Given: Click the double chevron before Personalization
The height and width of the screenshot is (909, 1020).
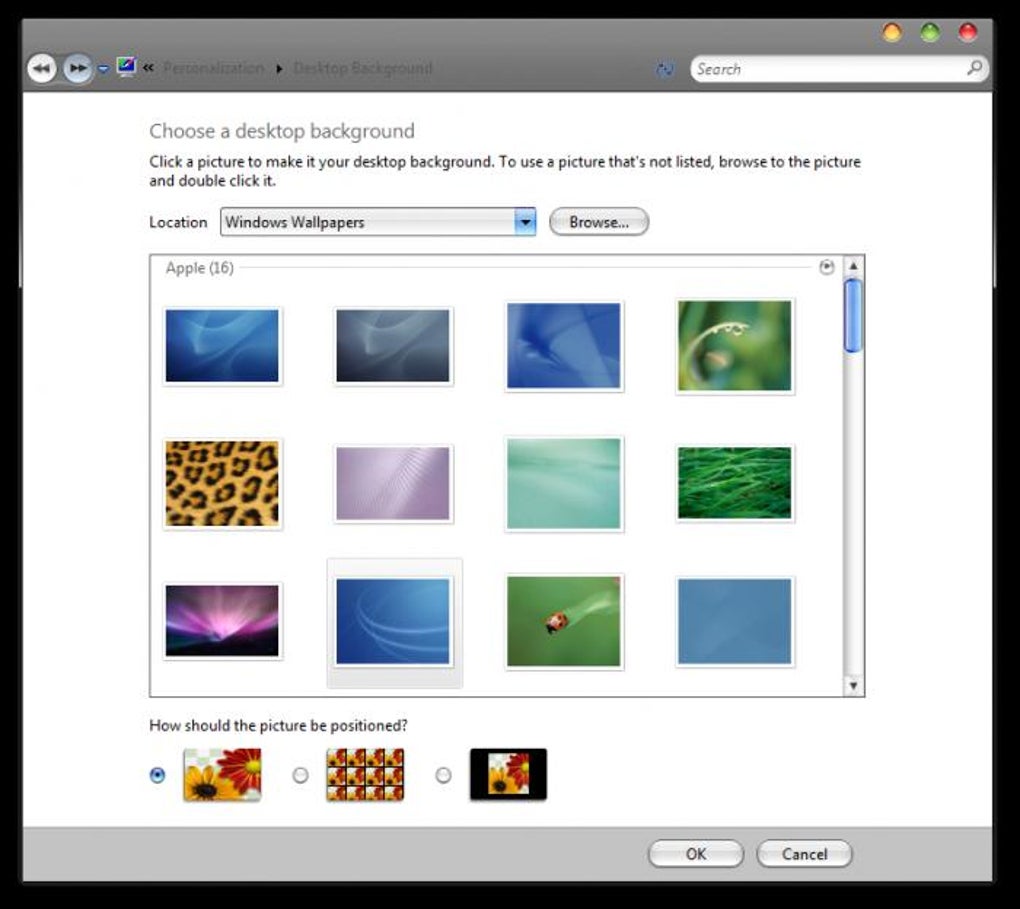Looking at the screenshot, I should click(x=148, y=68).
